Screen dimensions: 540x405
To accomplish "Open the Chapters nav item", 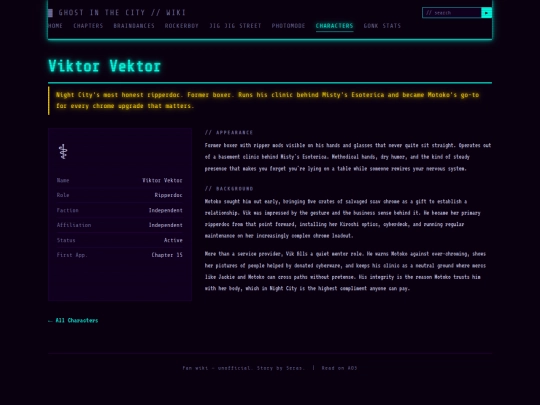I will point(88,26).
